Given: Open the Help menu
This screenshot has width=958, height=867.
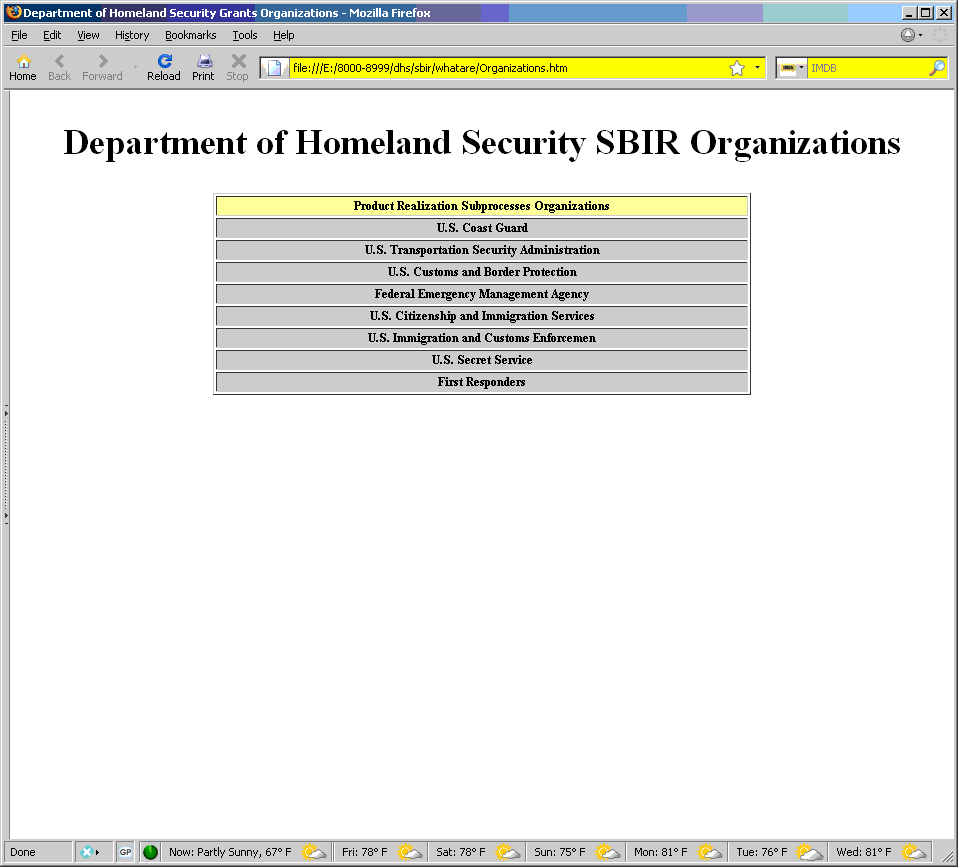Looking at the screenshot, I should tap(283, 35).
